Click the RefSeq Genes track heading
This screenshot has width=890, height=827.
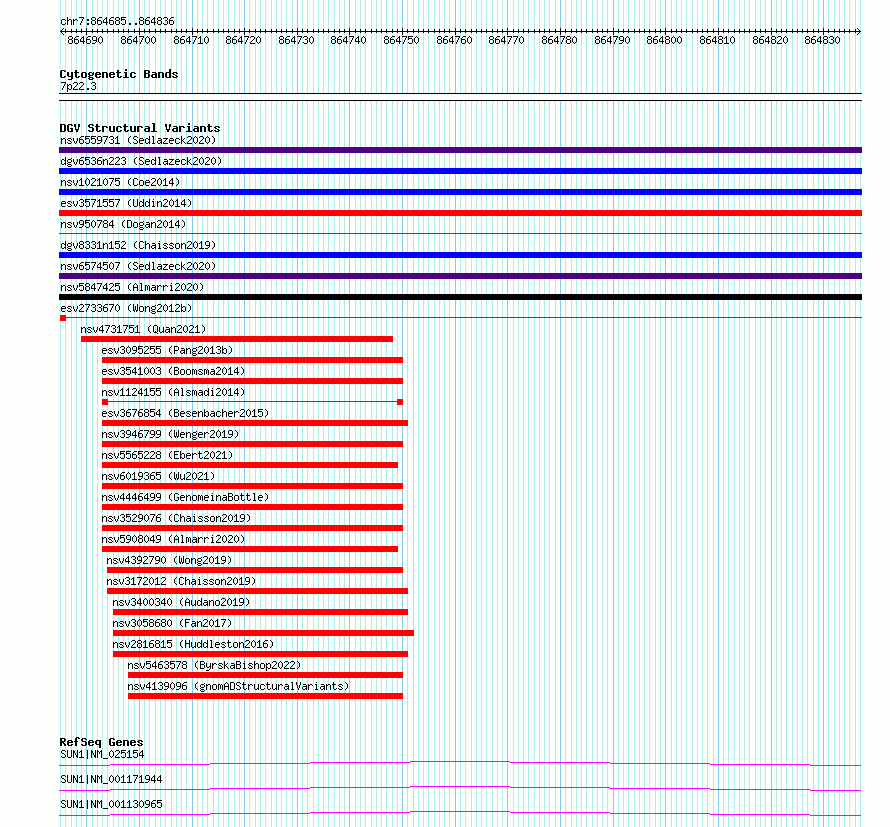pos(101,742)
